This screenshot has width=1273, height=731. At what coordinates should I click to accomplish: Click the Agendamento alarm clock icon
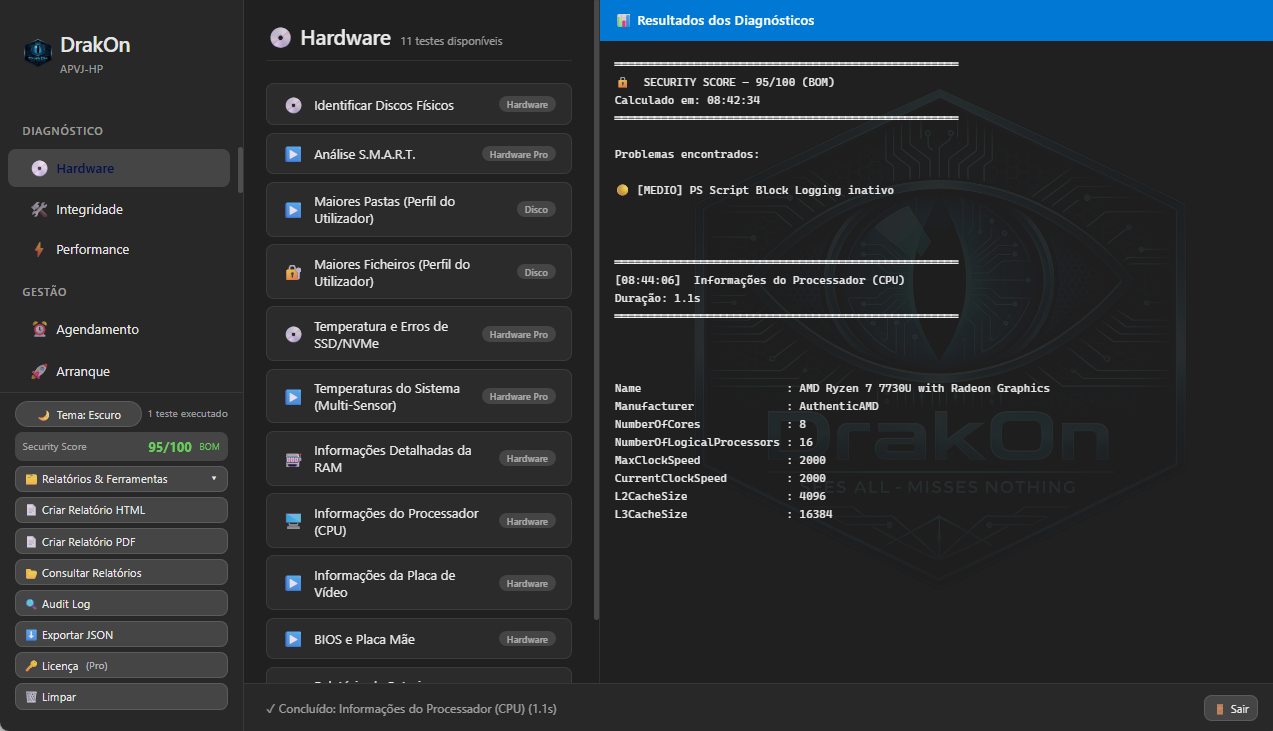pos(39,329)
